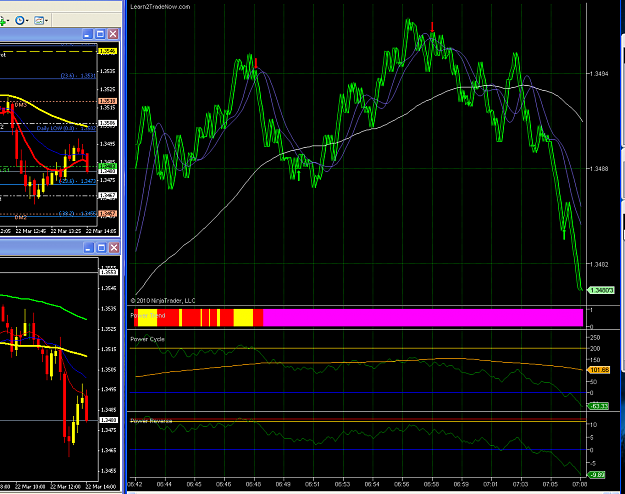Click the red sell arrow near 06:58
625x494 pixels.
[432, 28]
